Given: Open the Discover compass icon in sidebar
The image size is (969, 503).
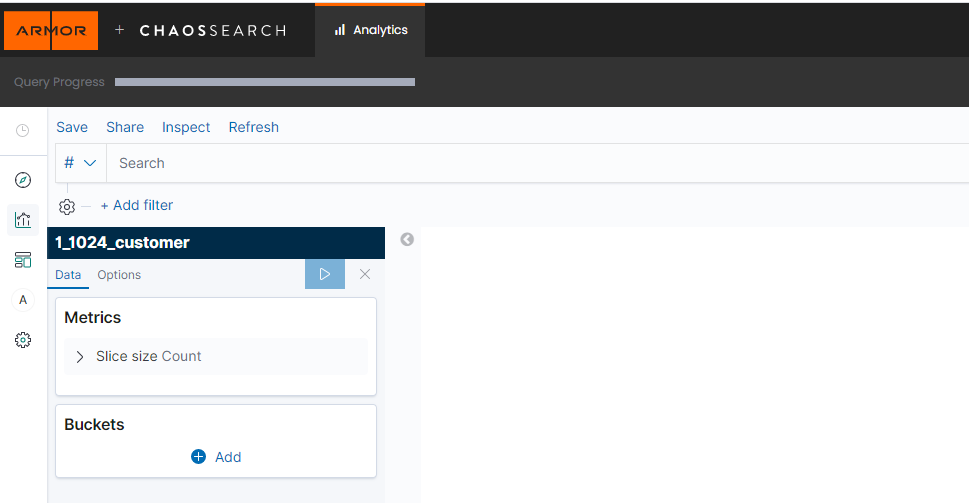Looking at the screenshot, I should [23, 180].
